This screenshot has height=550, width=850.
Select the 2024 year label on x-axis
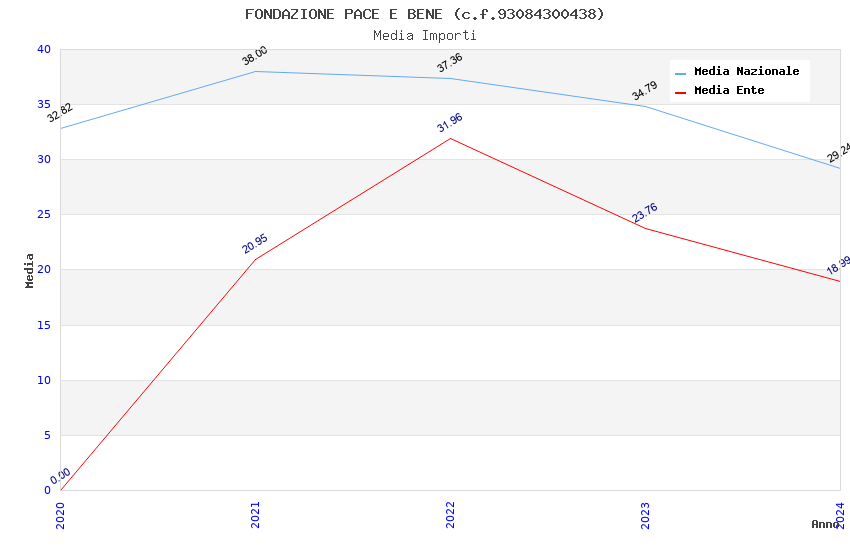840,514
